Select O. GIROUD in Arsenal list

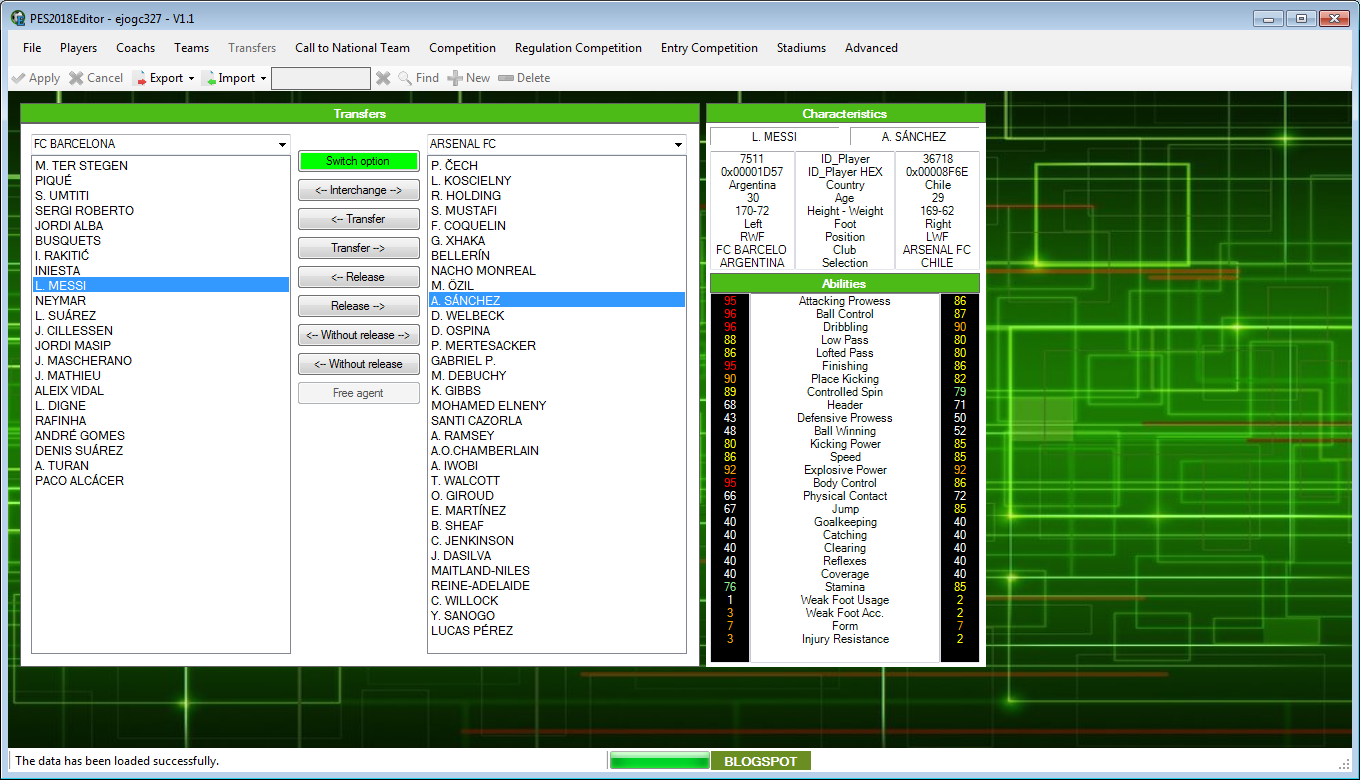coord(557,496)
